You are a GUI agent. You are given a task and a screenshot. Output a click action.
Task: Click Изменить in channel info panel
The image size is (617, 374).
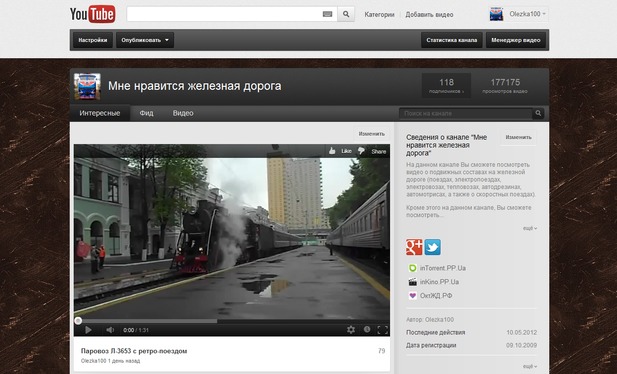[x=519, y=137]
